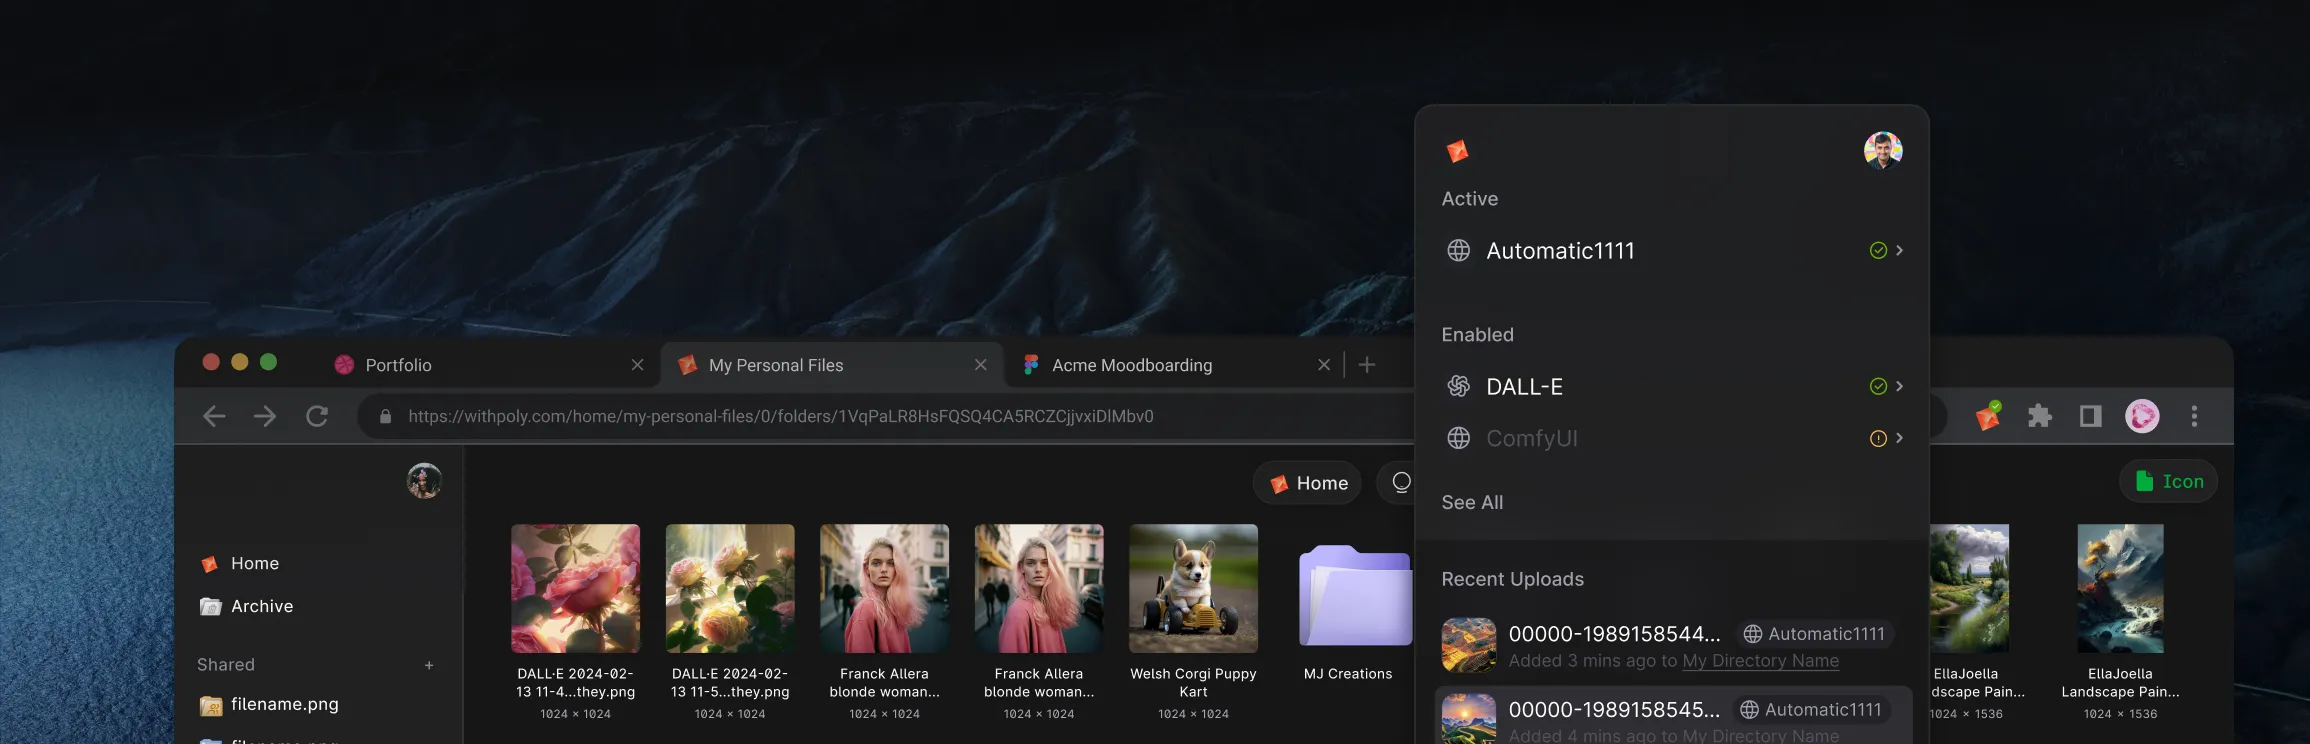Close the Acme Moodboarding tab
2310x744 pixels.
point(1324,365)
